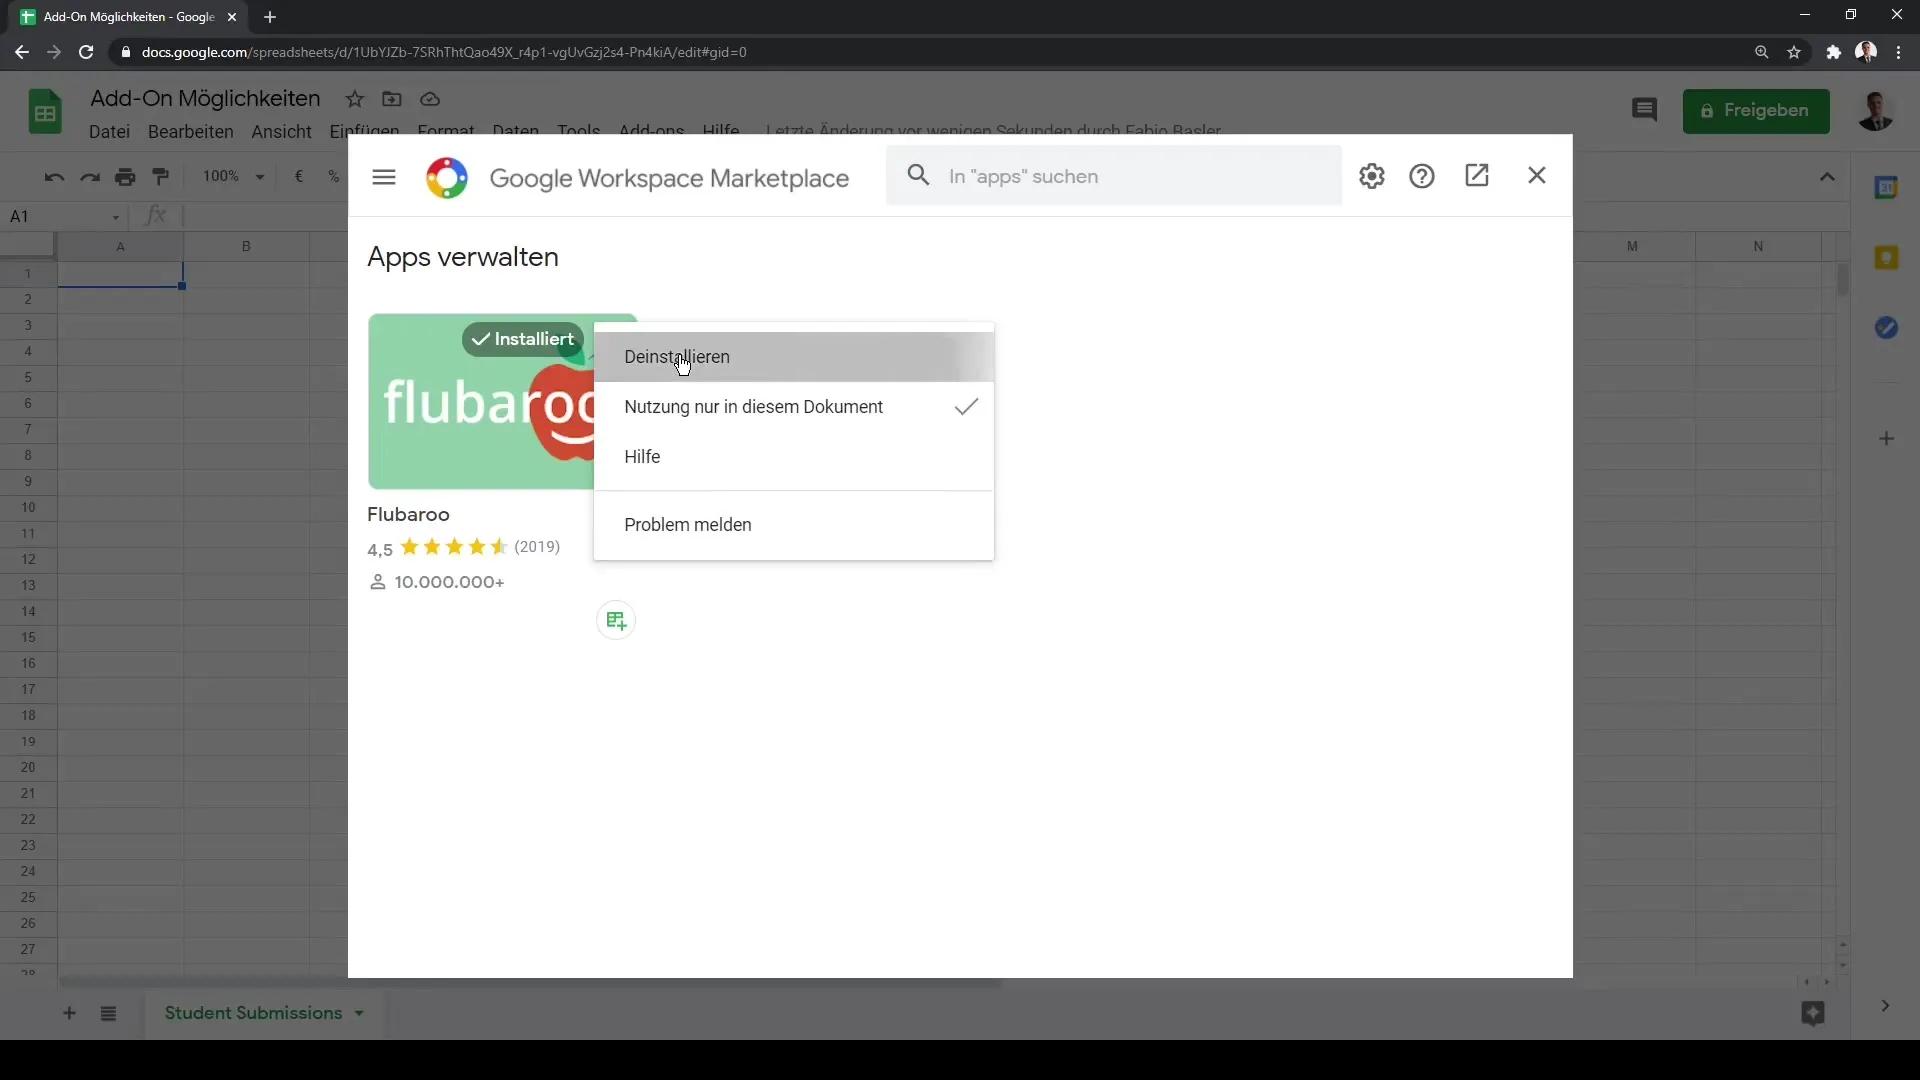Click the horizontal scrollbar of the sheet
Viewport: 1920px width, 1080px height.
point(530,984)
